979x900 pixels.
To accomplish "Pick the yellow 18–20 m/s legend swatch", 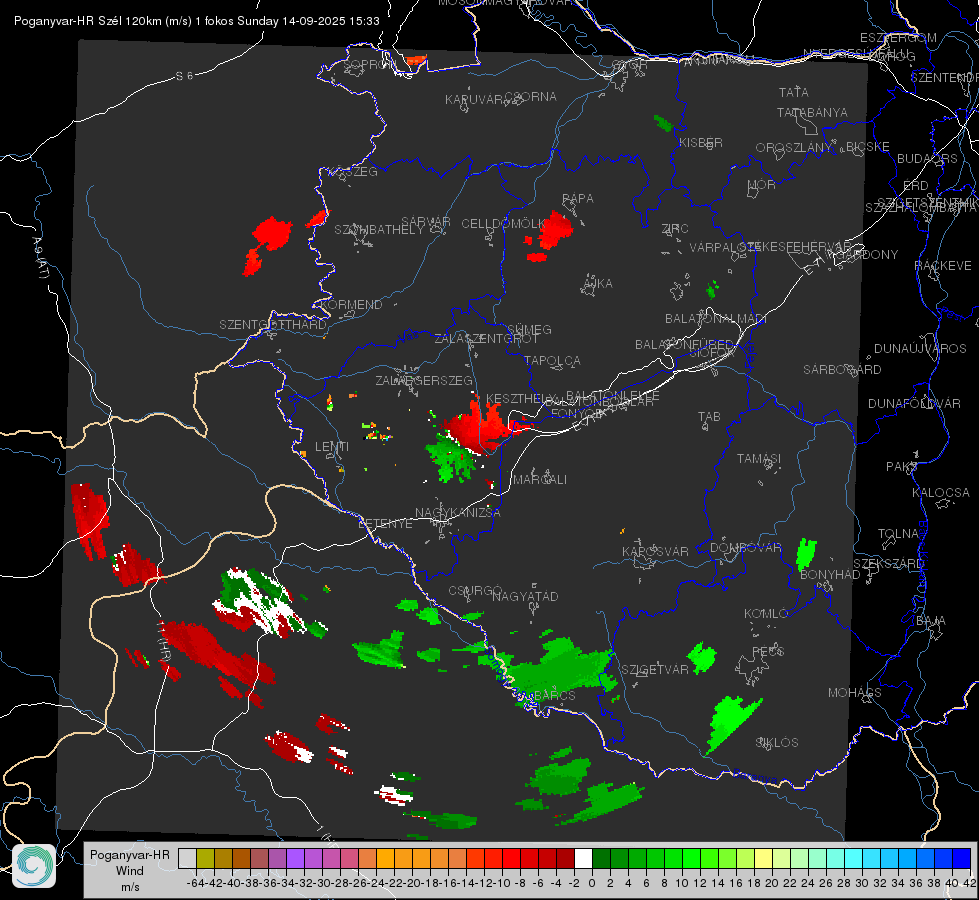I will click(x=763, y=858).
